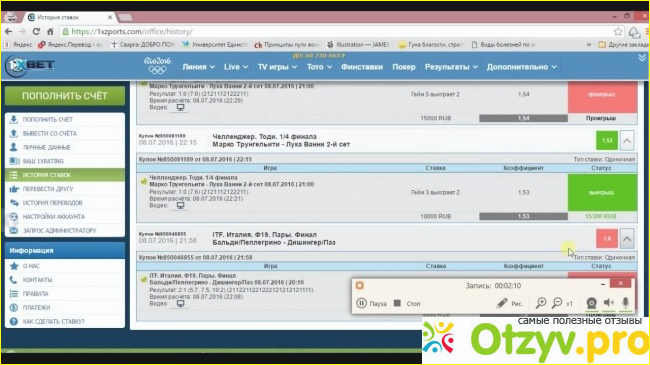This screenshot has height=365, width=650.
Task: Open the Покер menu item
Action: pyautogui.click(x=404, y=67)
